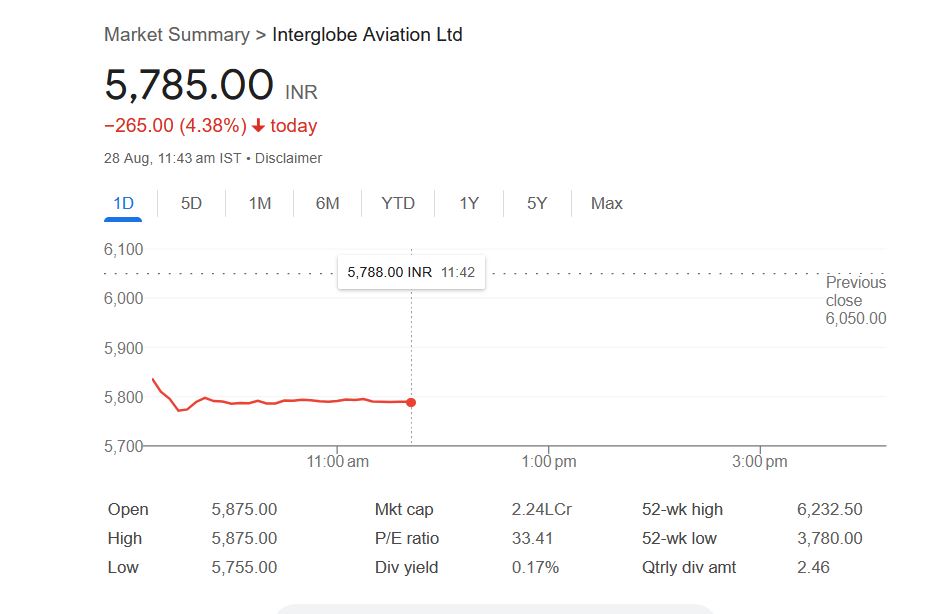Show the Max range chart
Image resolution: width=932 pixels, height=614 pixels.
606,203
